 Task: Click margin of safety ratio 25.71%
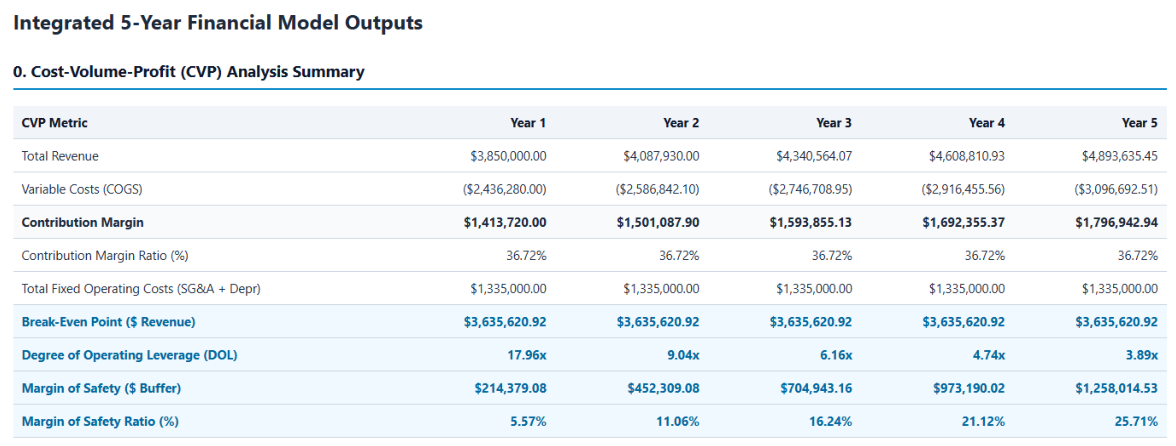pos(1138,421)
